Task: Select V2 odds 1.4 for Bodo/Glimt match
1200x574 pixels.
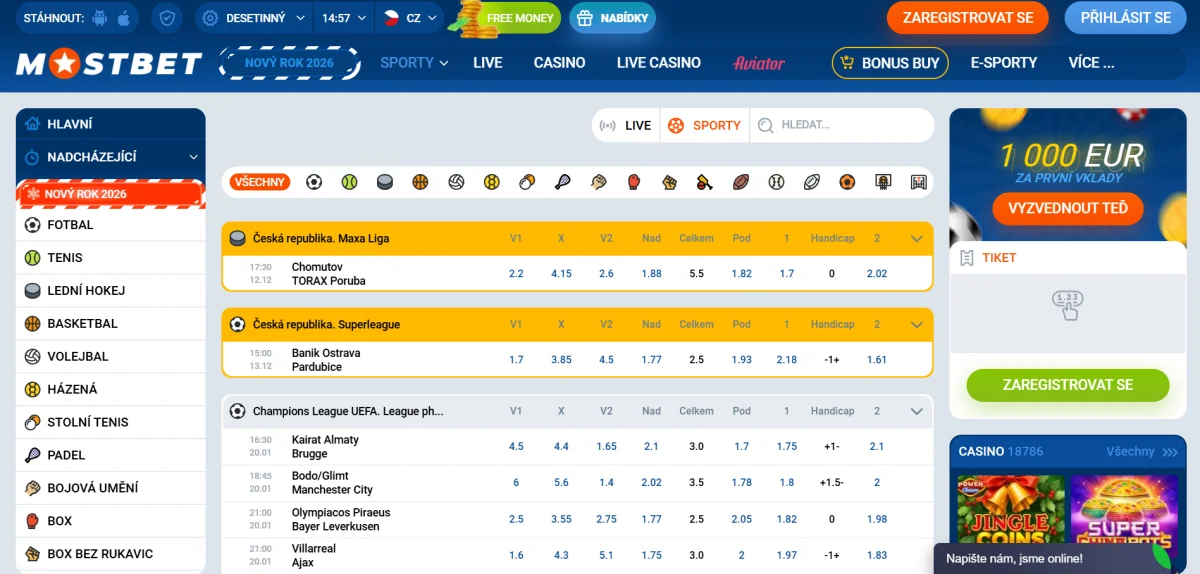Action: pyautogui.click(x=607, y=483)
